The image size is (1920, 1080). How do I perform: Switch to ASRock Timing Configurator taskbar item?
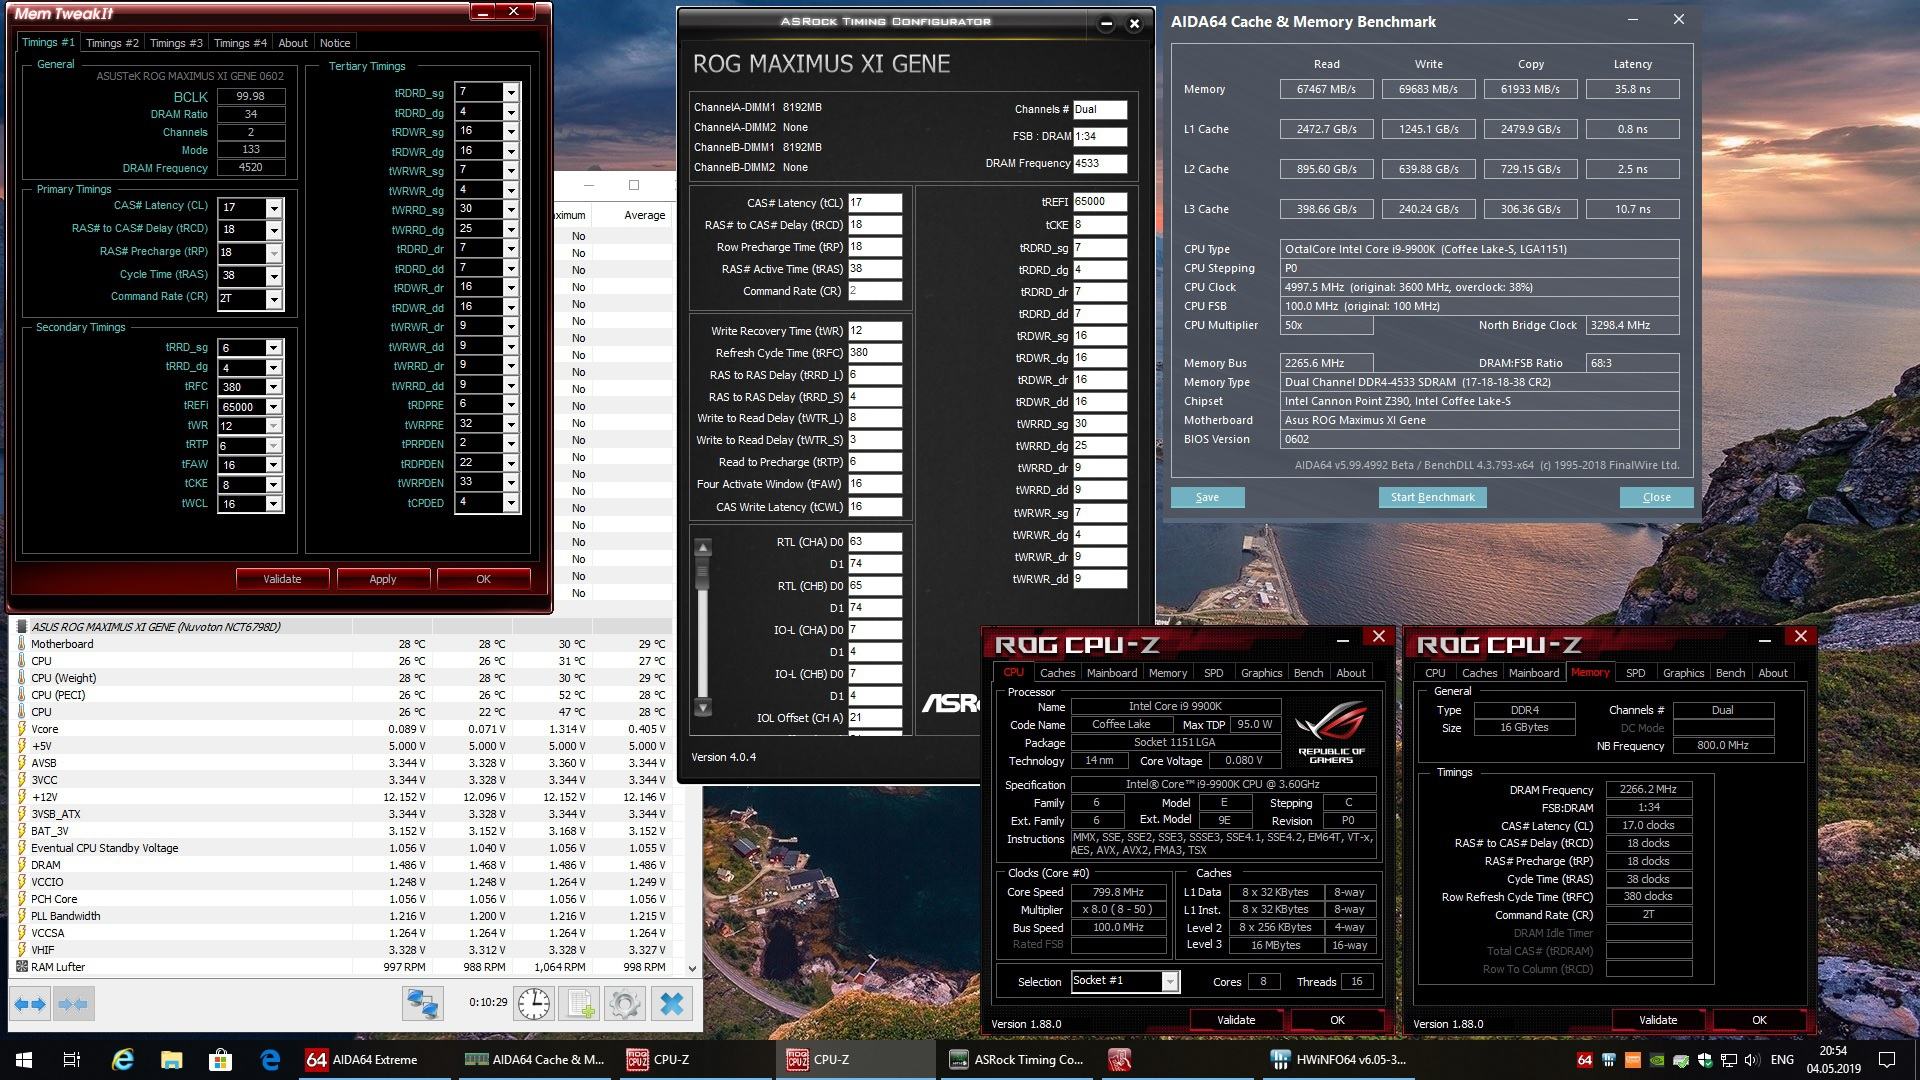1016,1060
